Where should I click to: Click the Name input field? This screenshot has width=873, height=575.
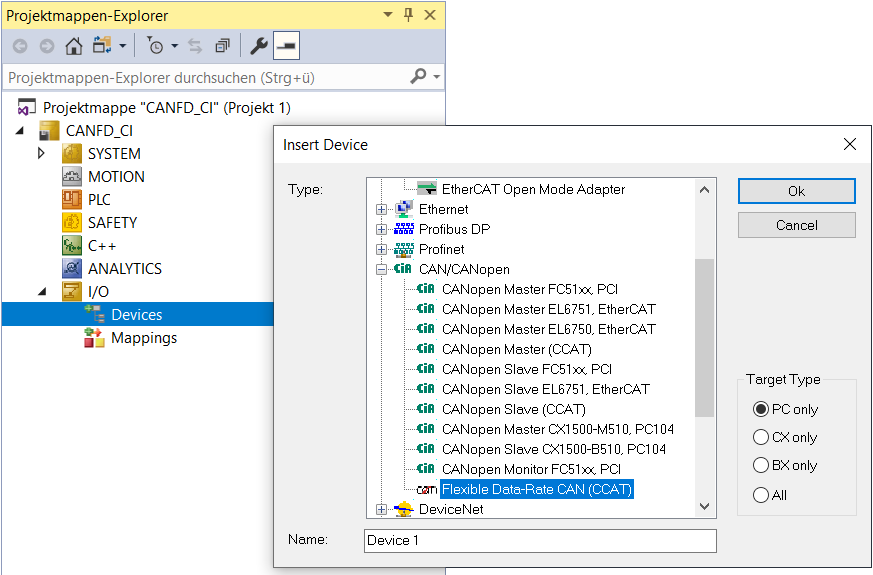(x=540, y=540)
